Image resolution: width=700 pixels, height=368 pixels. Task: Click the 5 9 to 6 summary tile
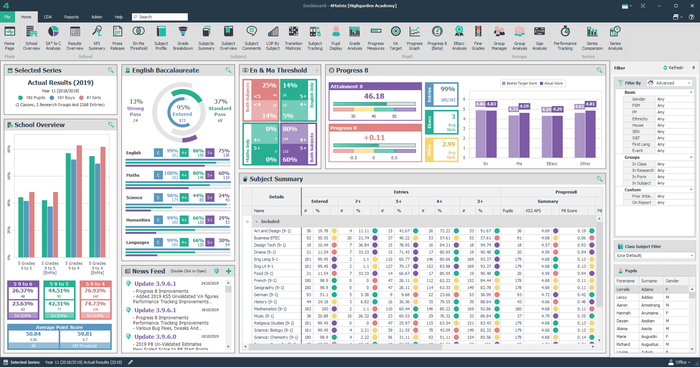(x=23, y=300)
